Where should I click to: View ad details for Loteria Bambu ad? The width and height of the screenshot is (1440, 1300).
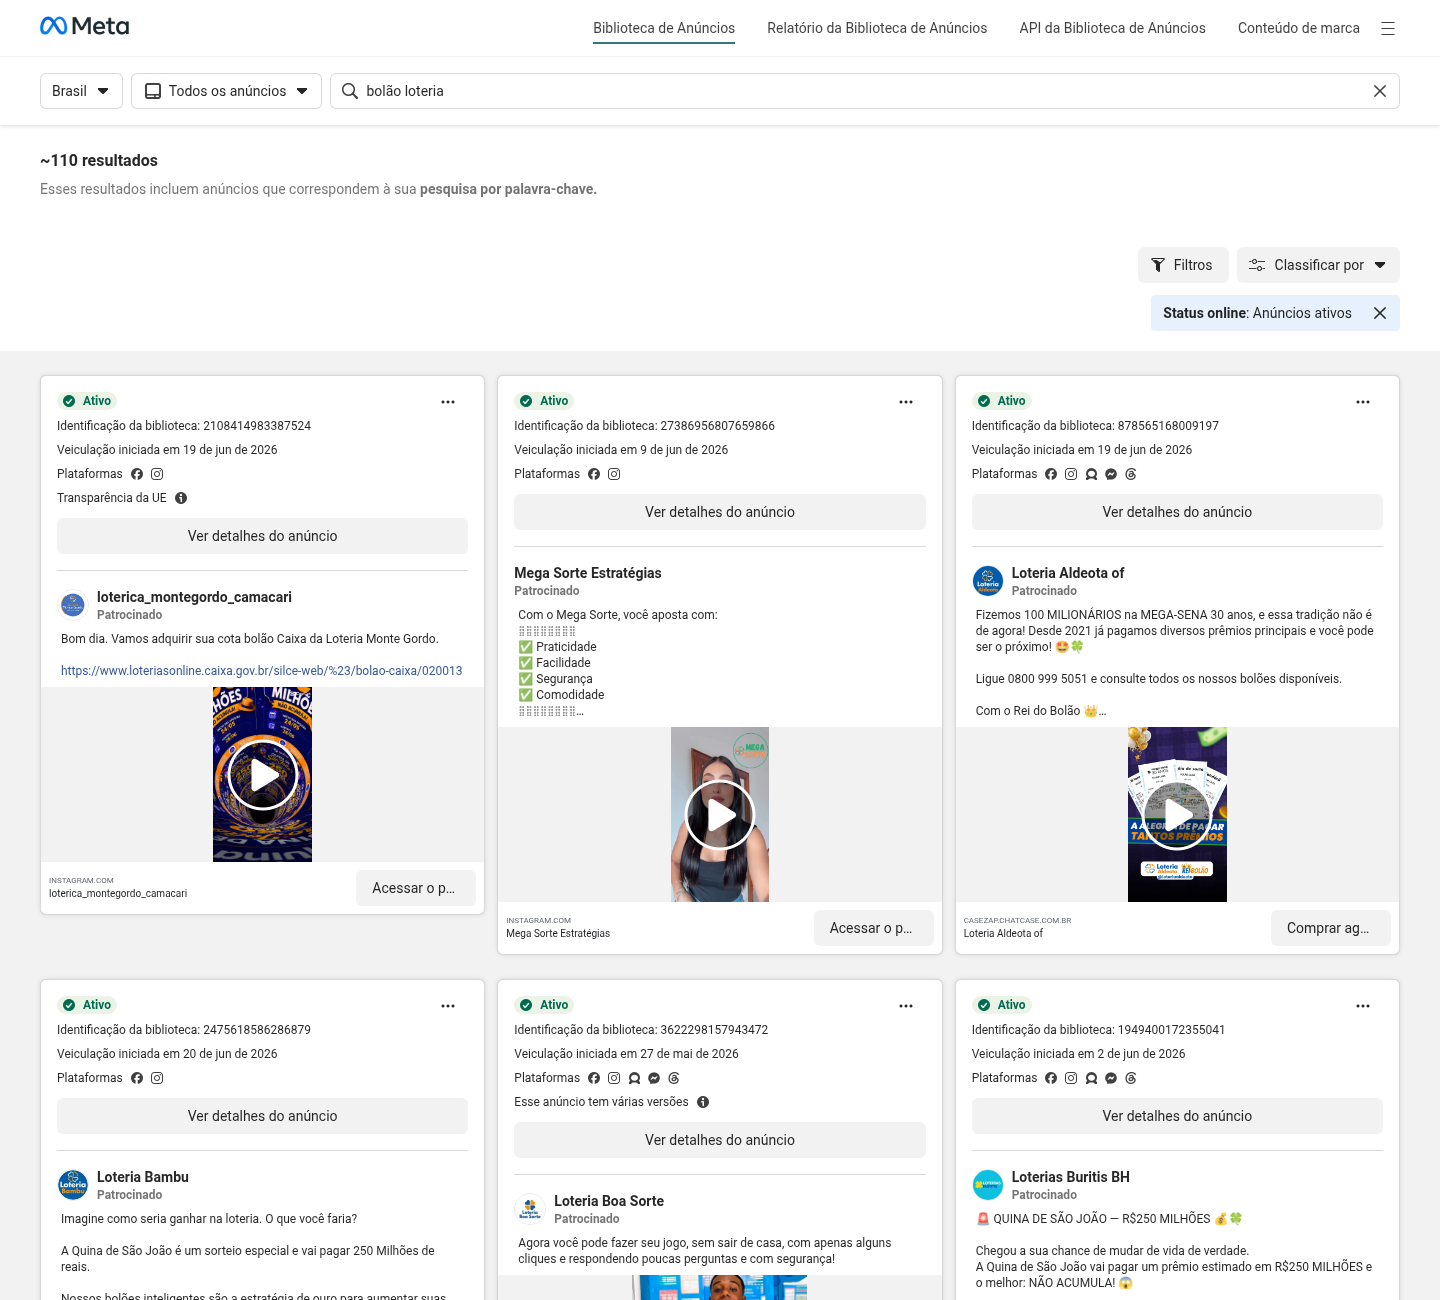click(262, 1116)
